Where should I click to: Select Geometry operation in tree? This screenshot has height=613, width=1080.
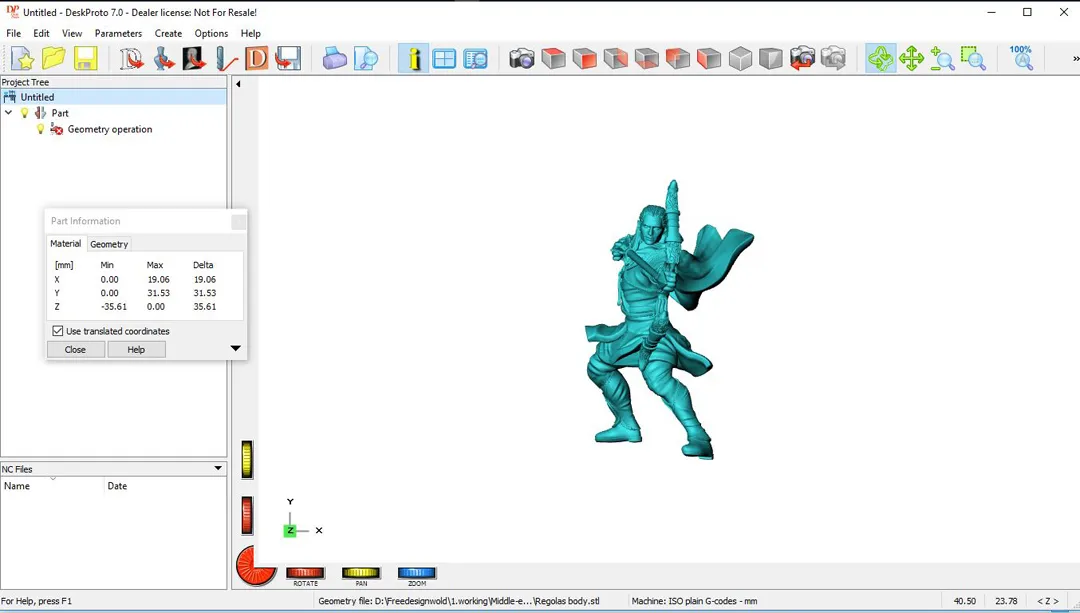click(x=110, y=129)
